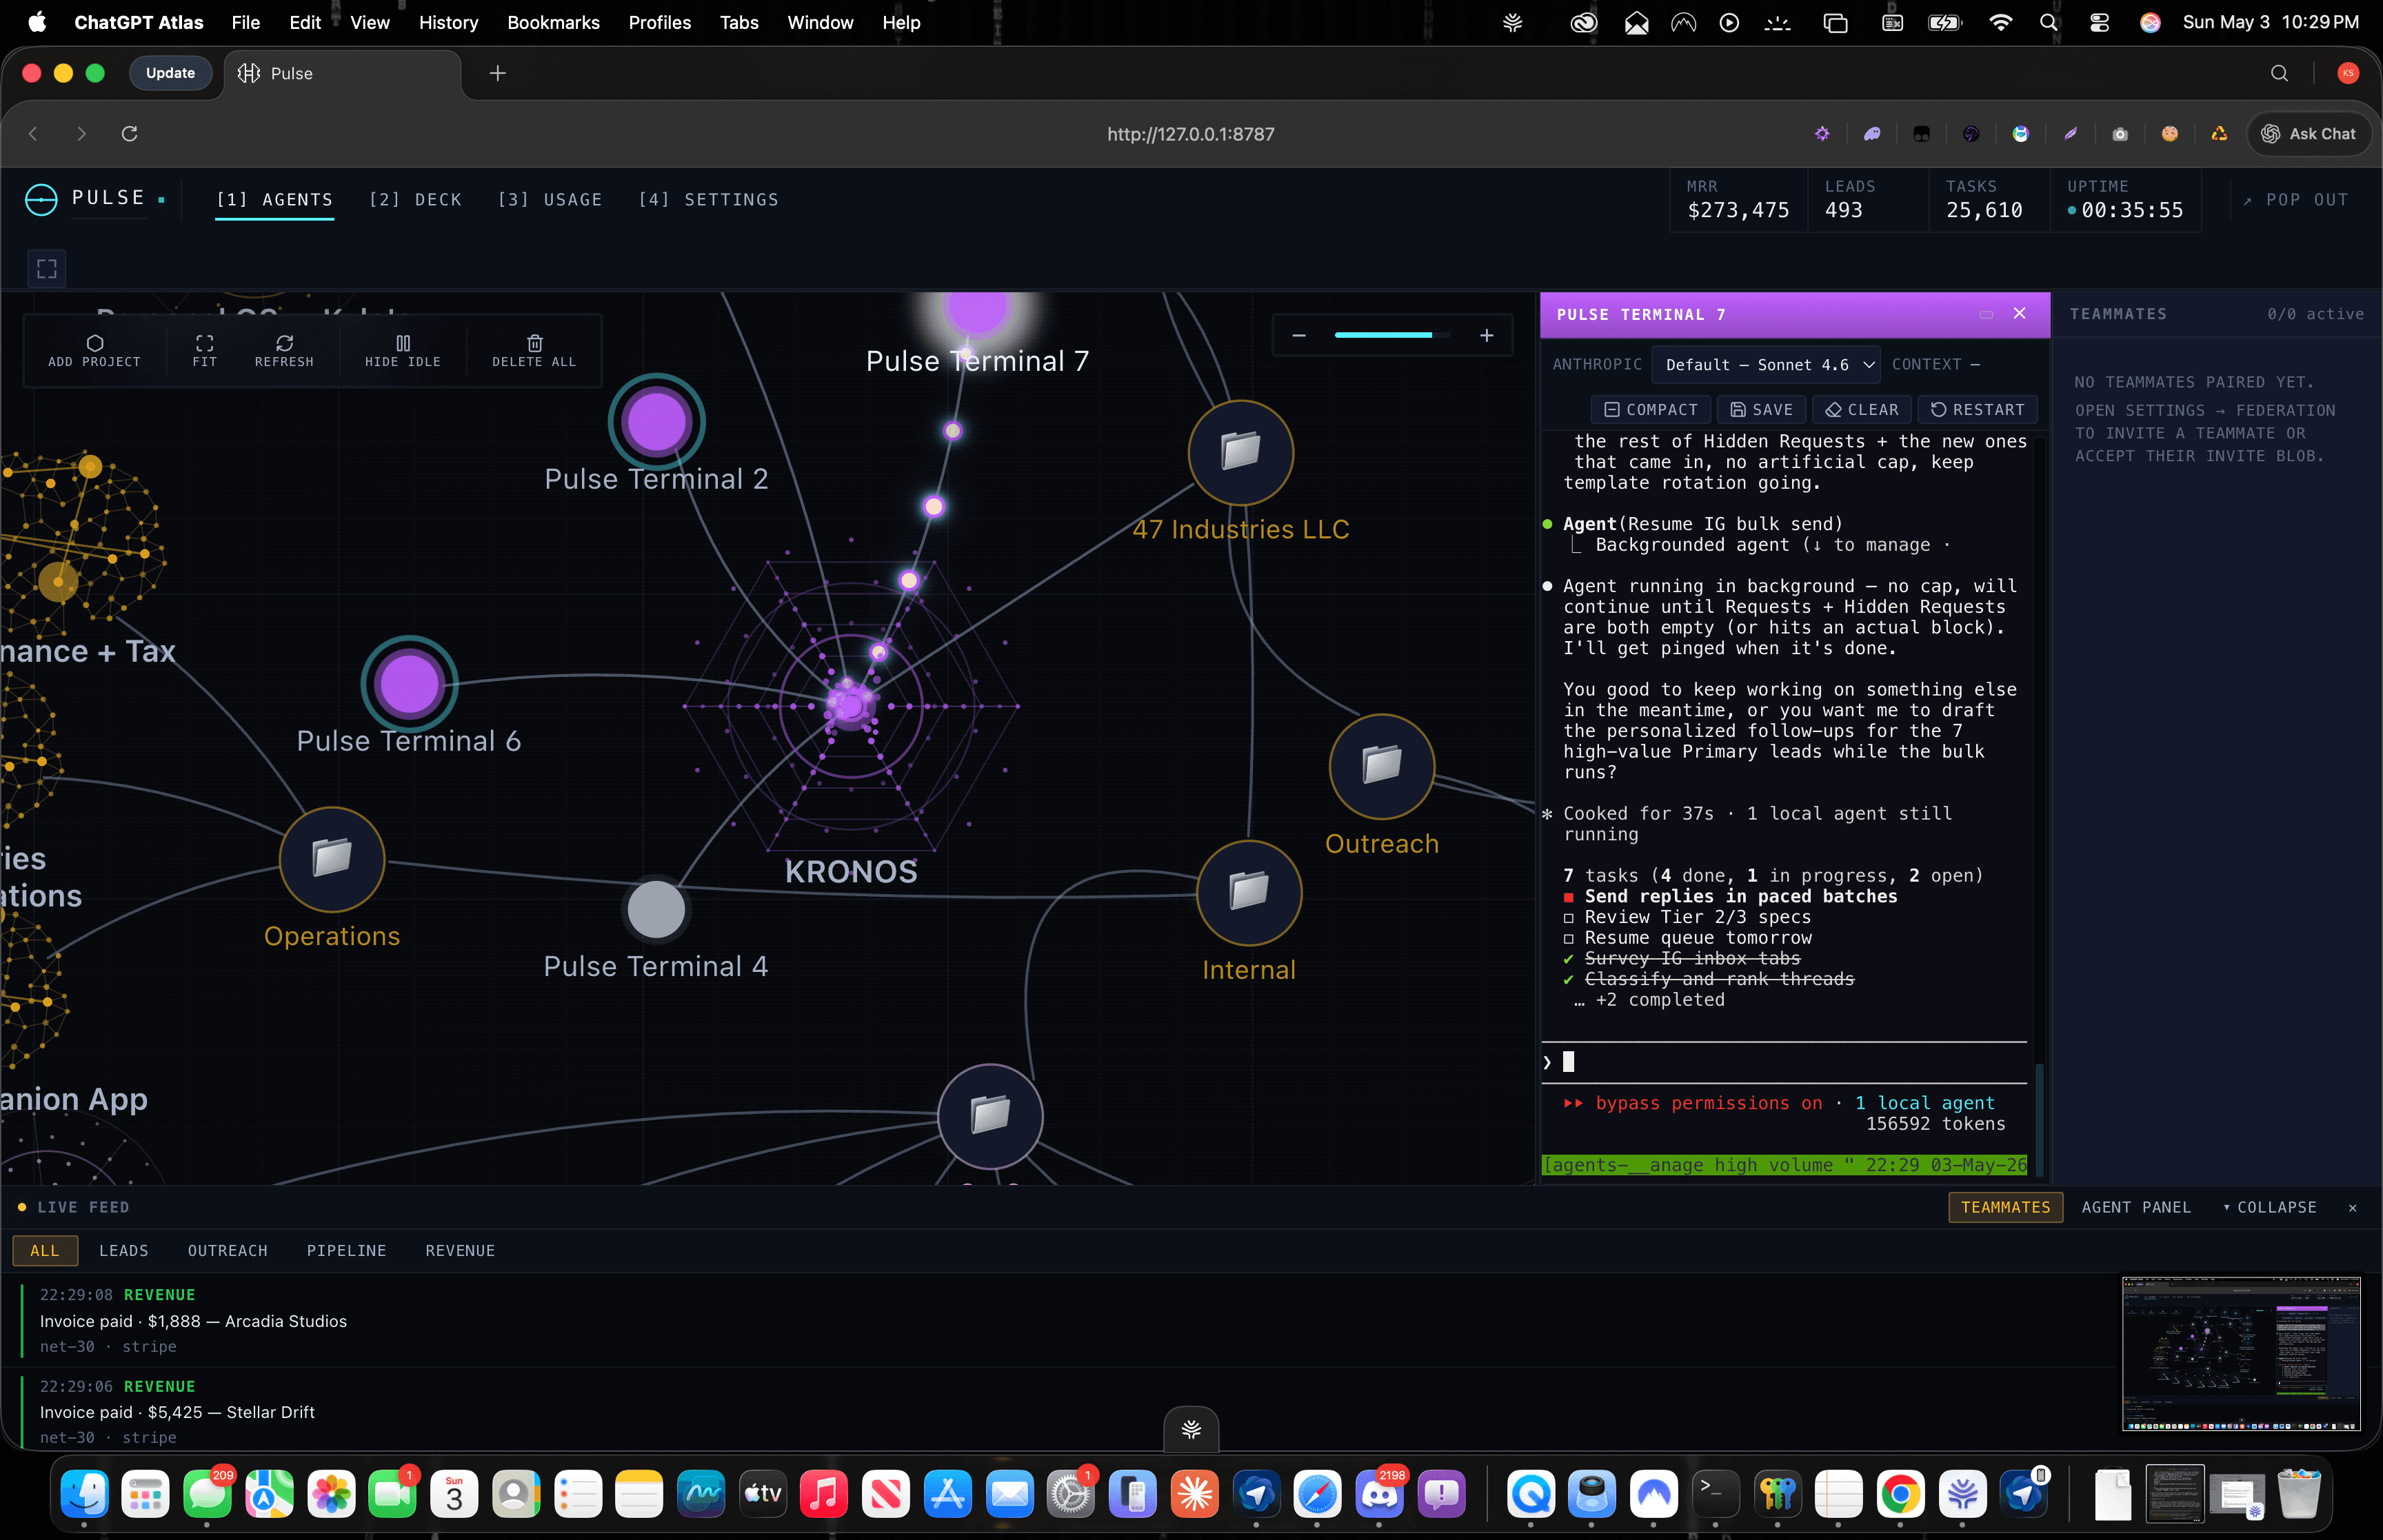Click the SAVE terminal button

(1761, 409)
